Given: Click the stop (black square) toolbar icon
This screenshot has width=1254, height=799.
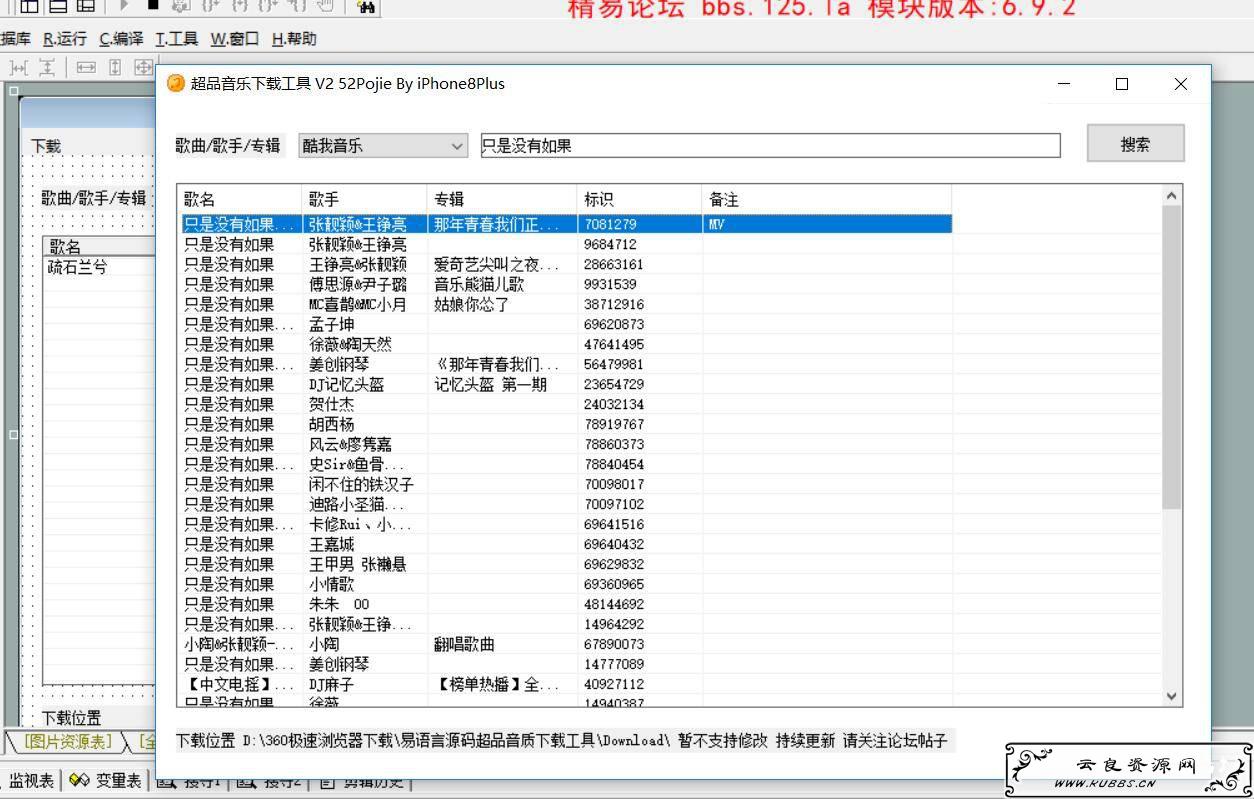Looking at the screenshot, I should 153,6.
